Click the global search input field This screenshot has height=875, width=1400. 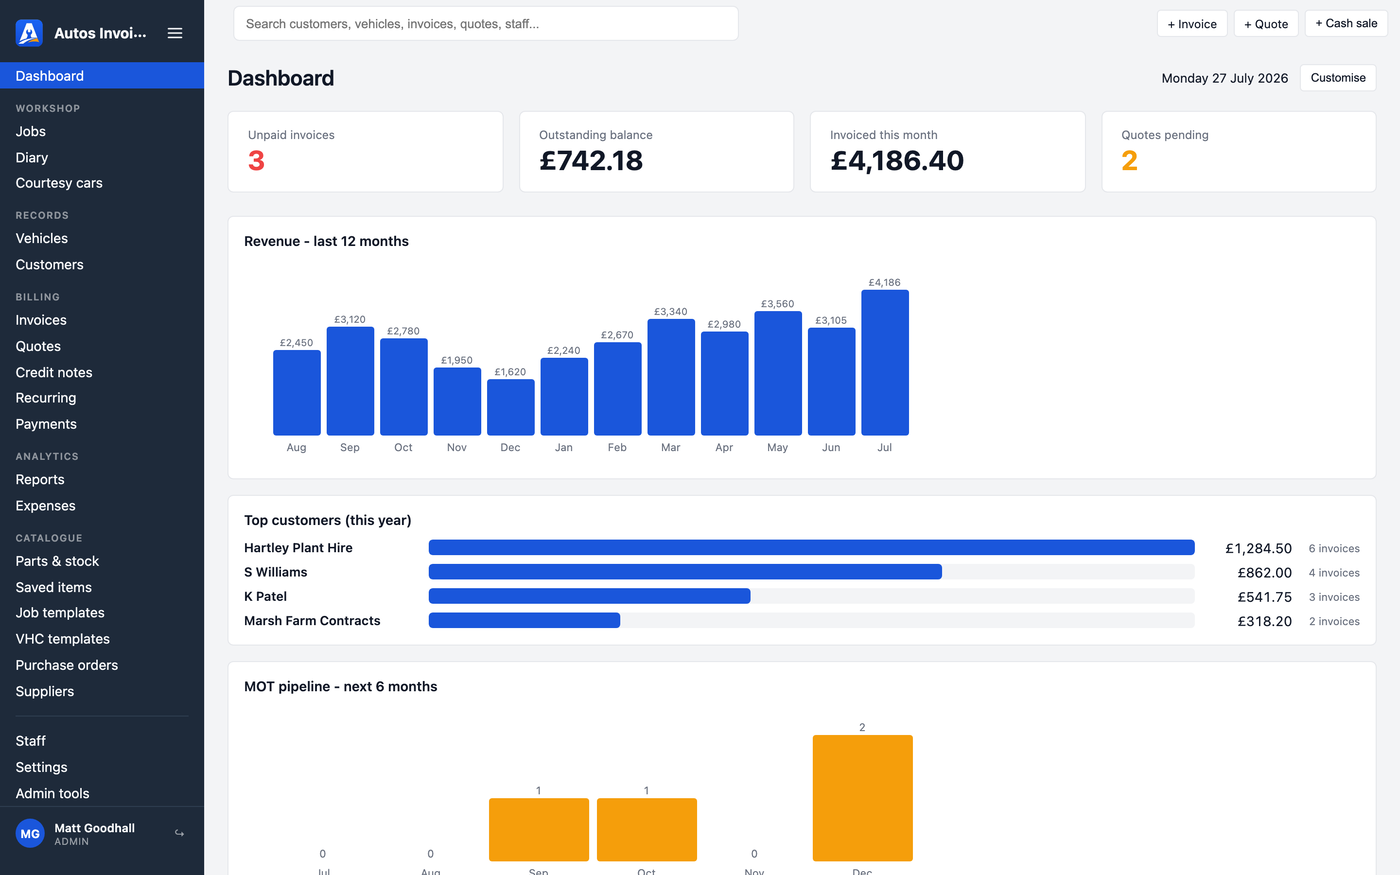coord(486,24)
